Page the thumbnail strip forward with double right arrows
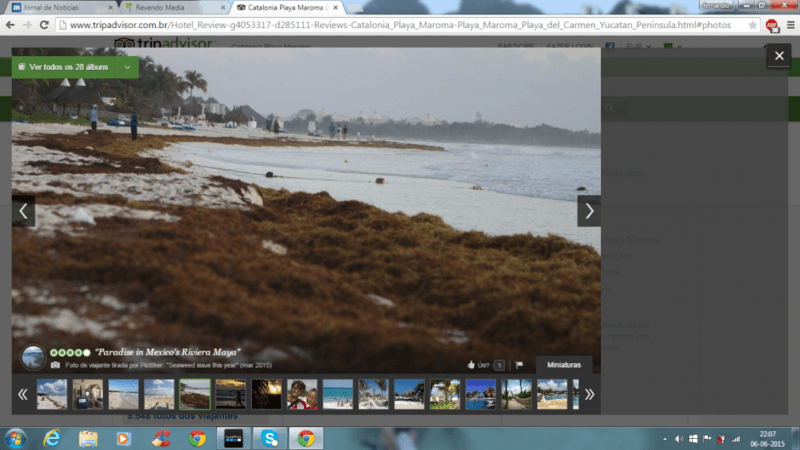Screen dimensions: 800x450 coord(589,394)
